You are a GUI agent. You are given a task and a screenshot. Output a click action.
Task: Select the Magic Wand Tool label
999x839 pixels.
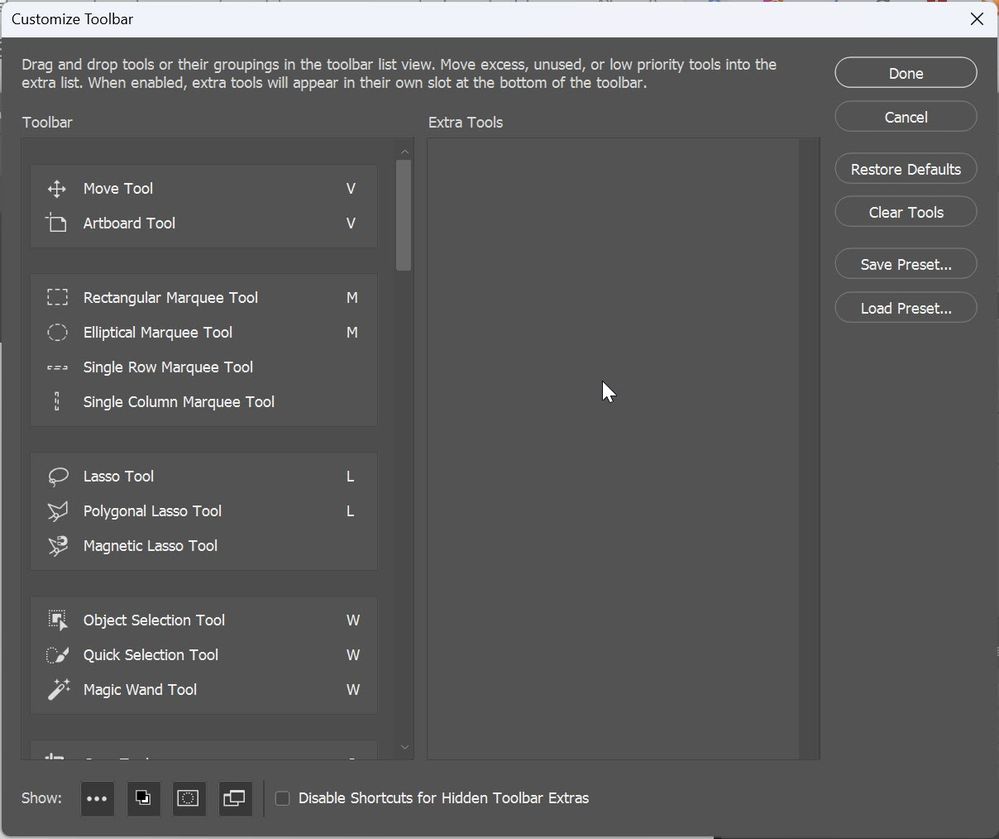click(140, 690)
